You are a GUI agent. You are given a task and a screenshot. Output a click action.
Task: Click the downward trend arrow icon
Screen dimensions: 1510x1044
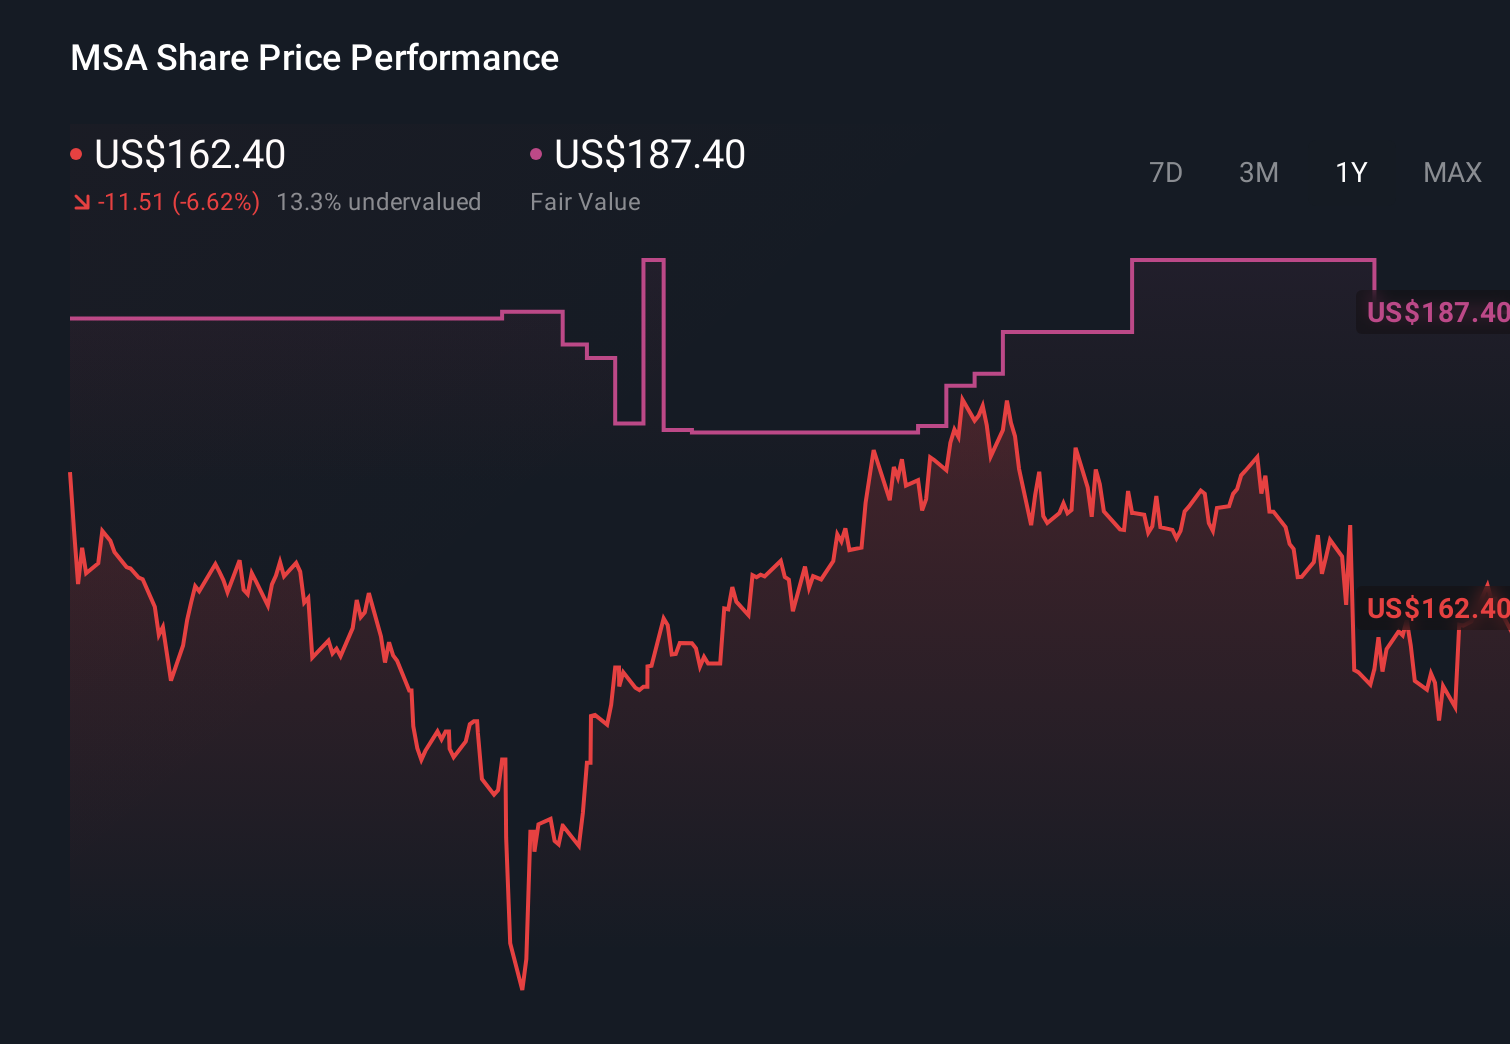[x=81, y=202]
